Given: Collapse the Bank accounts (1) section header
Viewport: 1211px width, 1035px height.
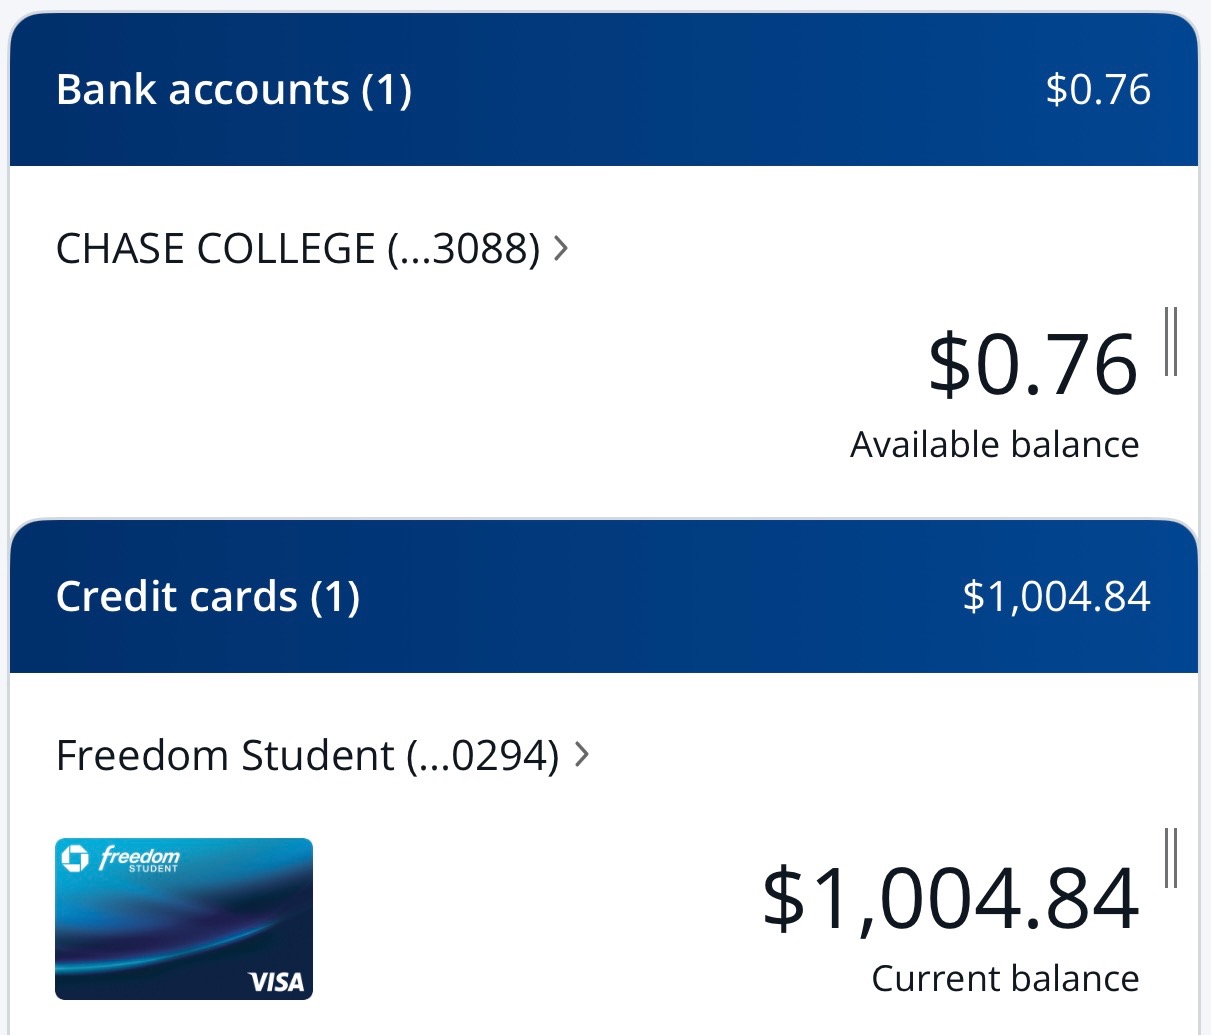Looking at the screenshot, I should pos(234,89).
